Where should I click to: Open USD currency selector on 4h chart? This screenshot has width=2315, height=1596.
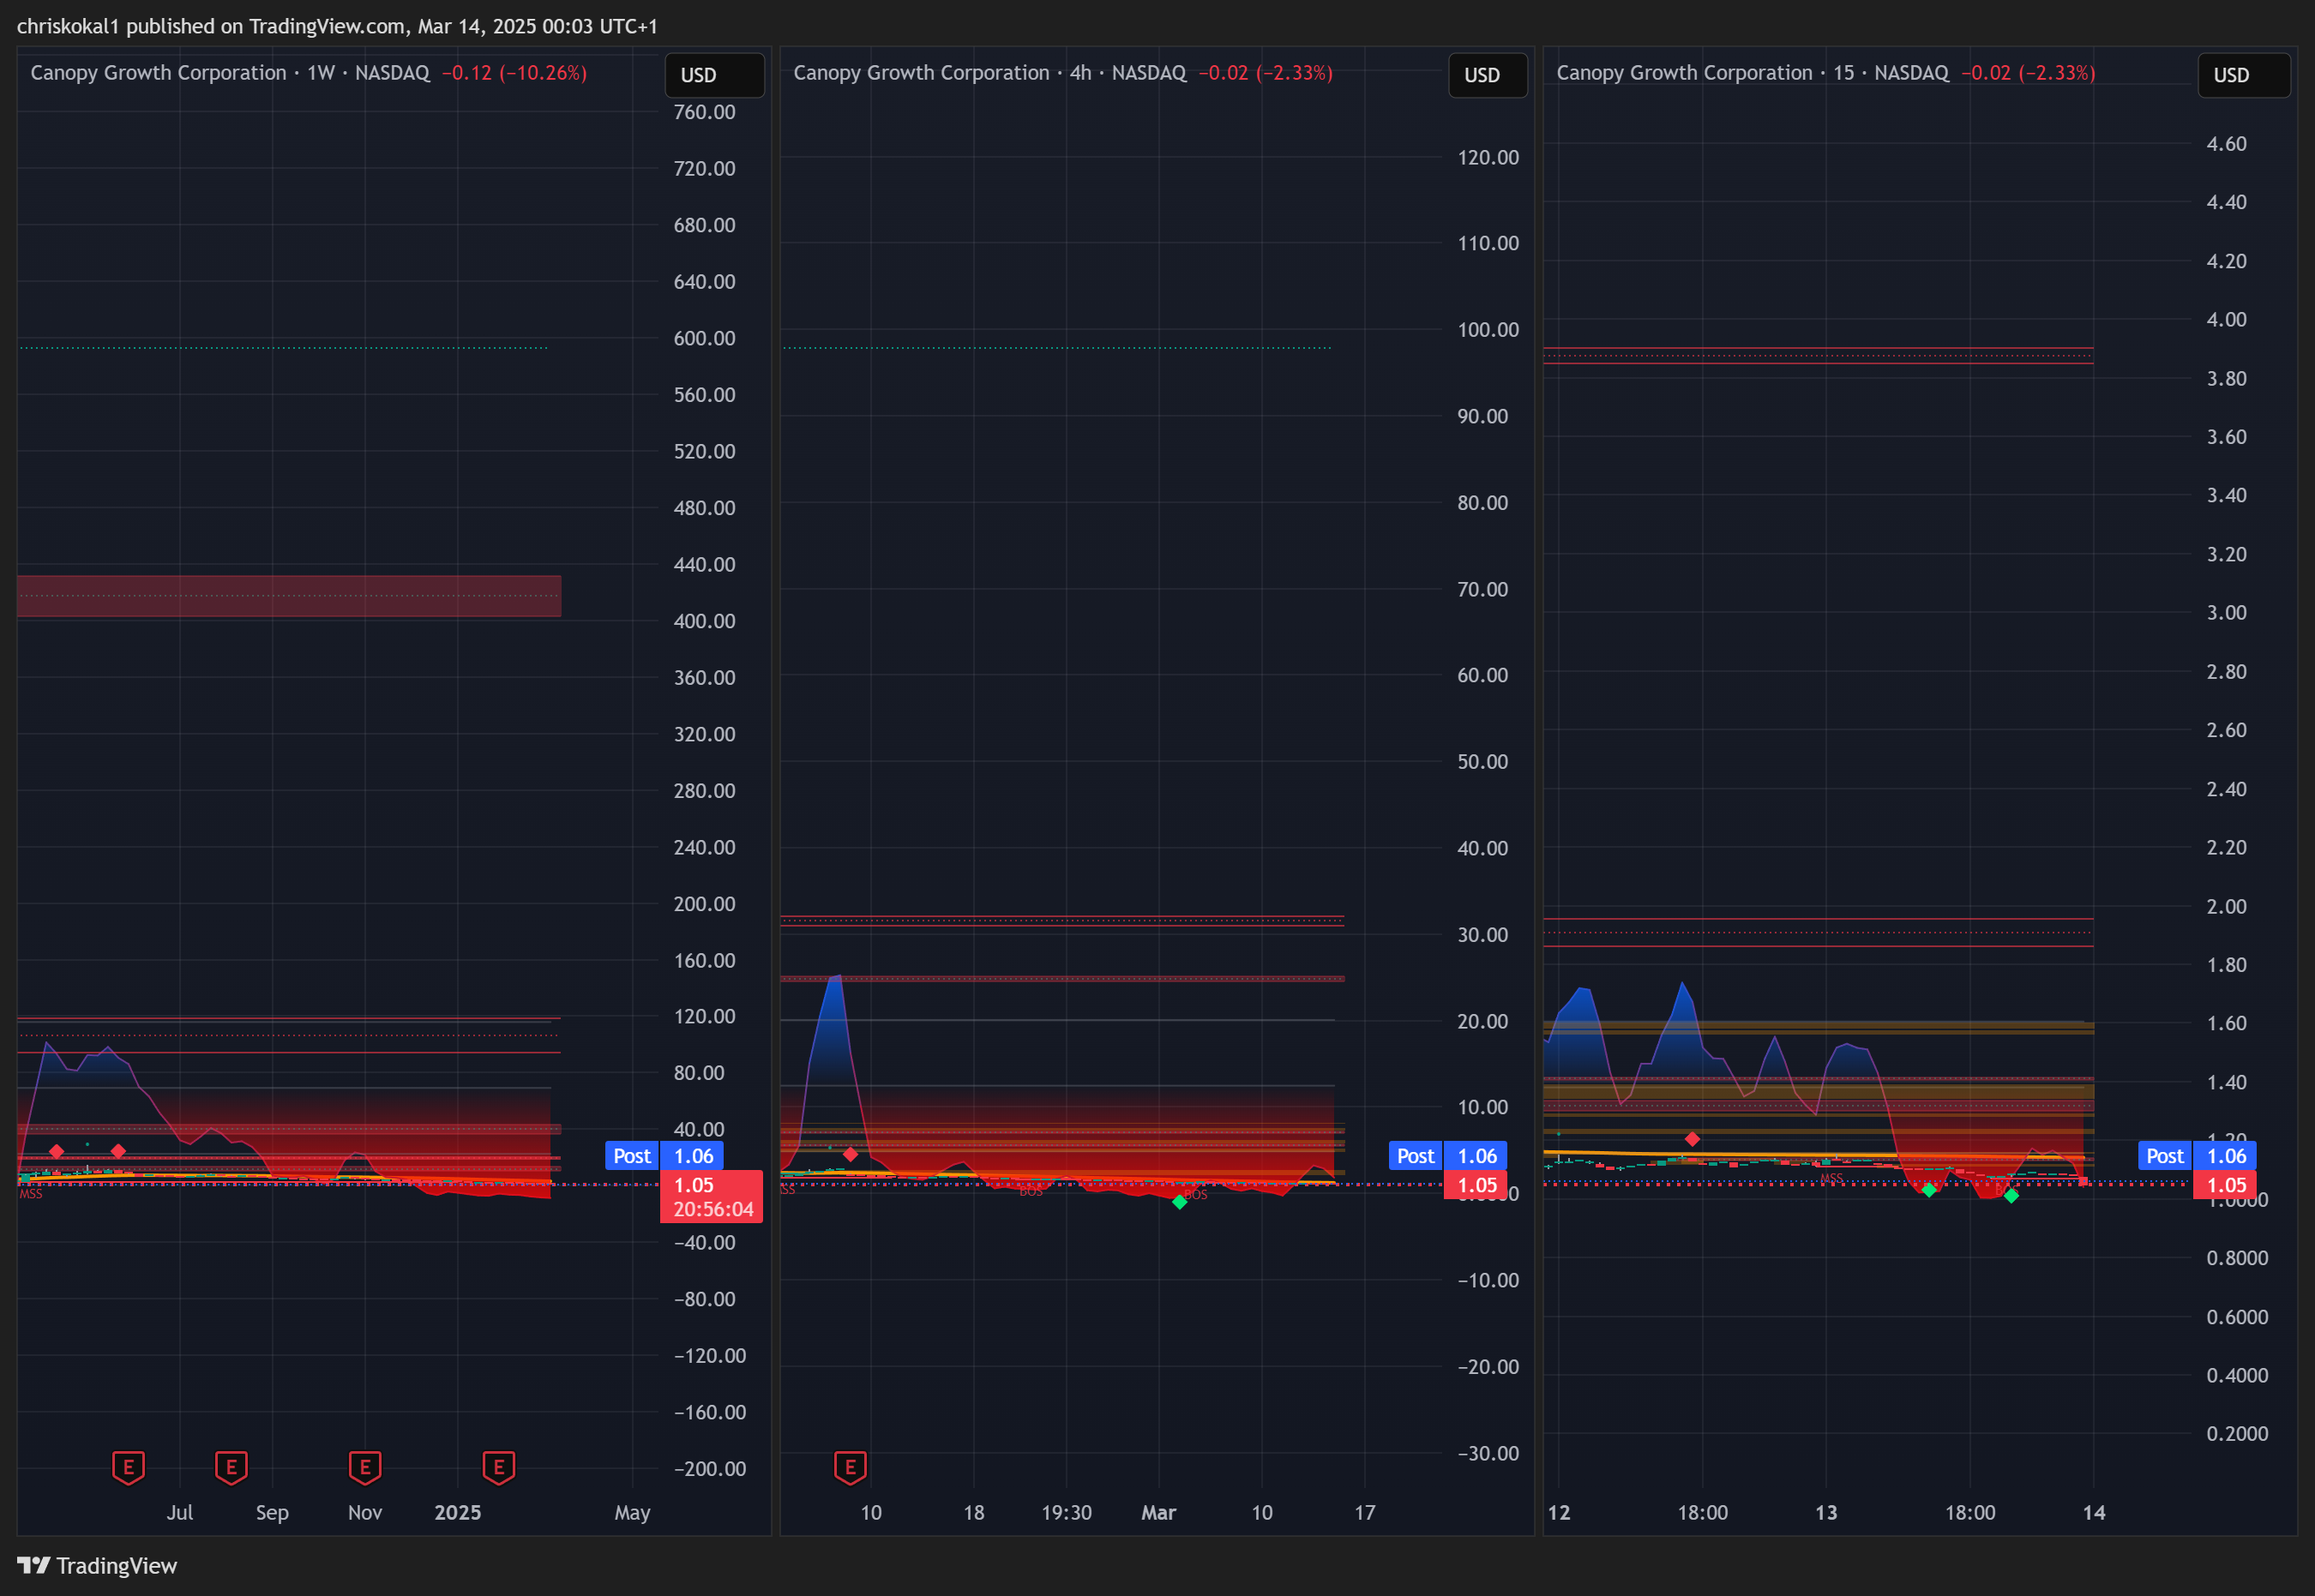point(1488,75)
